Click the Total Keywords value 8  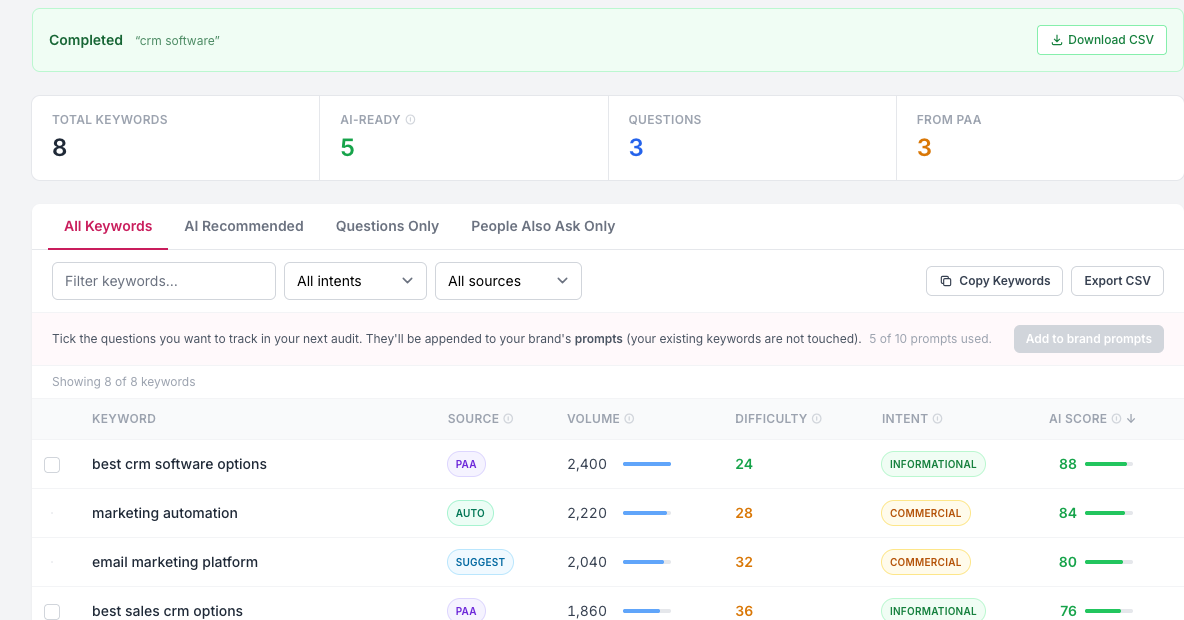coord(60,147)
